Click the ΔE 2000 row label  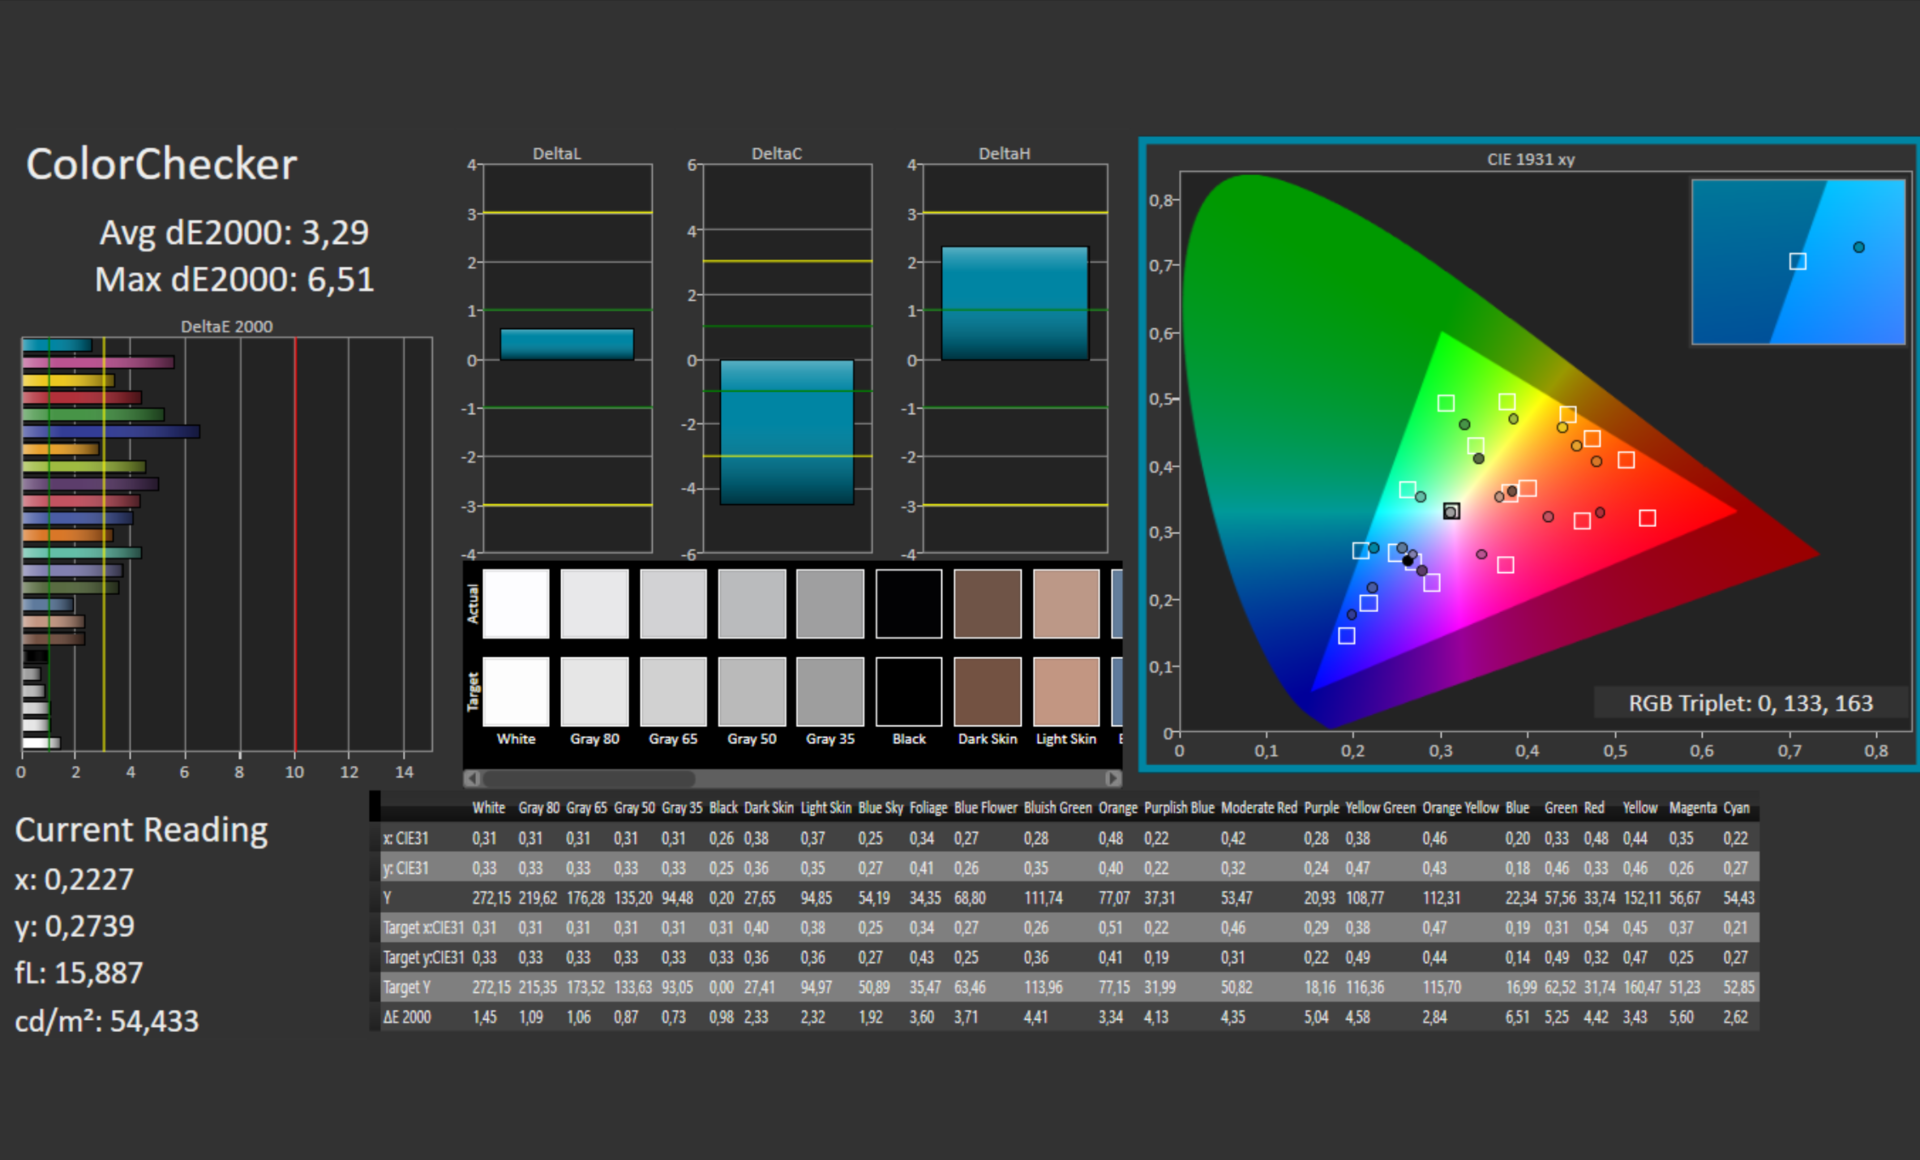(407, 1017)
